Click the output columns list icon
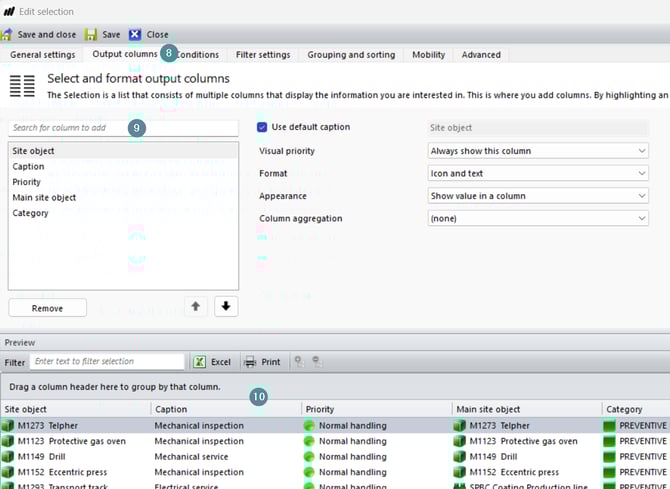670x489 pixels. click(22, 86)
